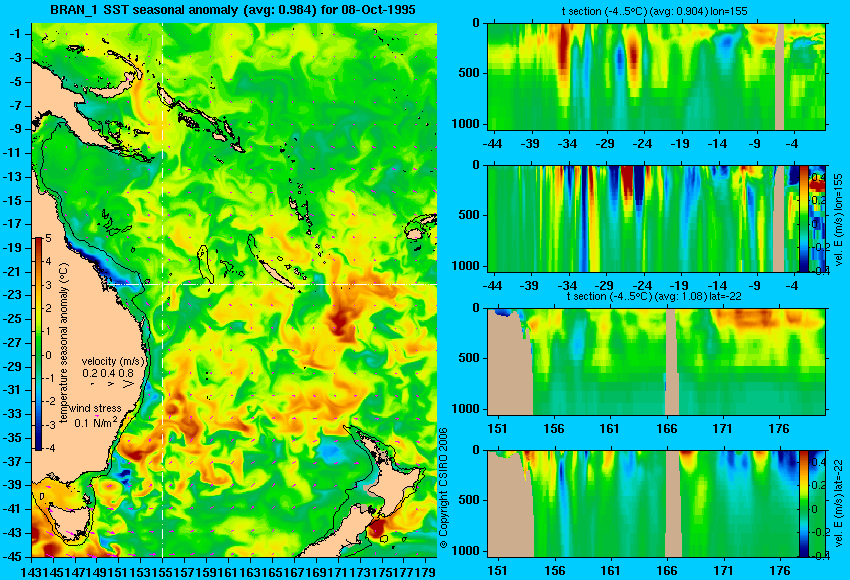The image size is (850, 580).
Task: Click the "-44" tick under the lon=155 temperature section
Action: pos(492,144)
